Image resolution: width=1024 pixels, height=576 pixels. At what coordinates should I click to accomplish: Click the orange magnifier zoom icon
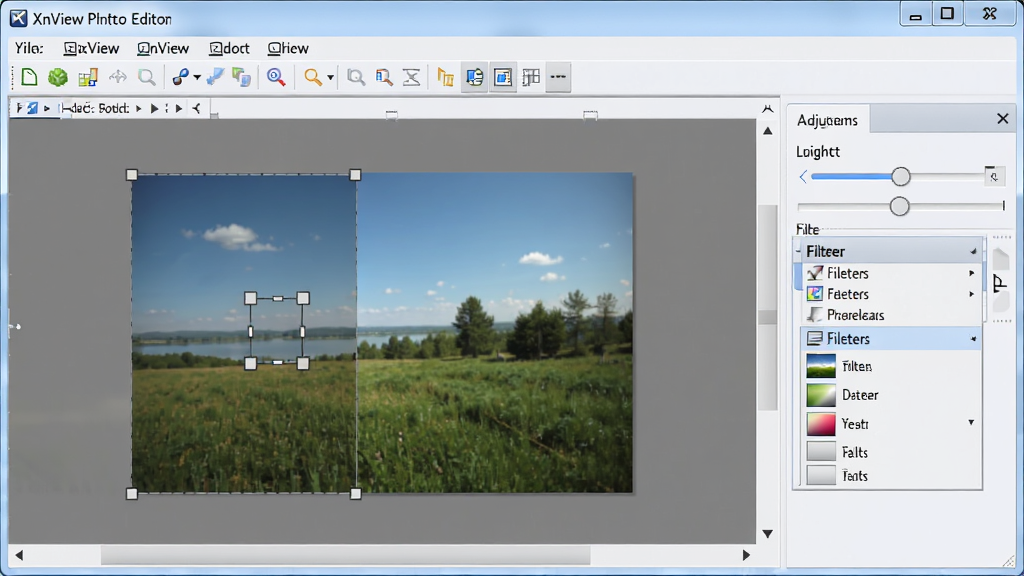[x=313, y=77]
